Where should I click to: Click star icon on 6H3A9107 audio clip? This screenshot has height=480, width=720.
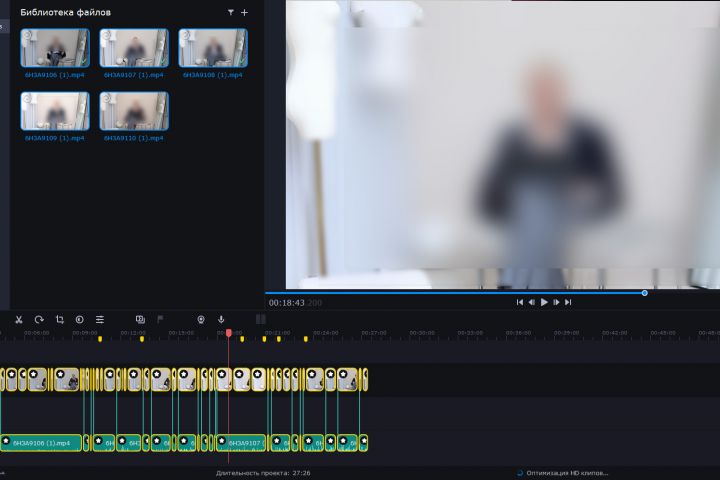pyautogui.click(x=222, y=441)
